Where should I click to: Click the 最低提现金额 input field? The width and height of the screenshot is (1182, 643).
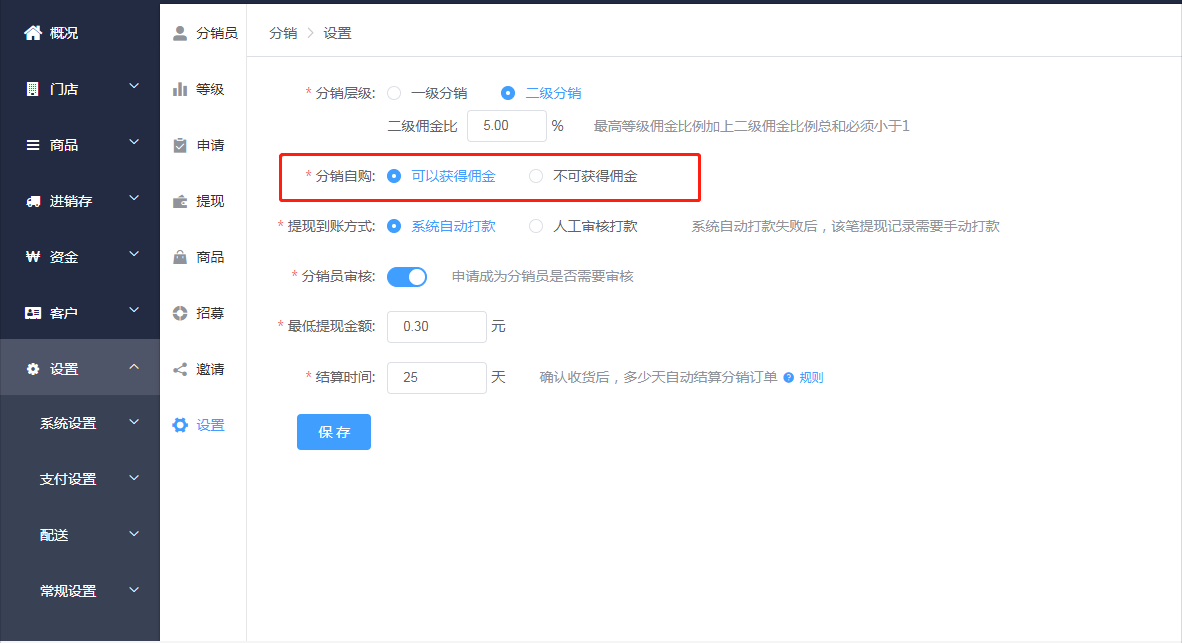[436, 326]
